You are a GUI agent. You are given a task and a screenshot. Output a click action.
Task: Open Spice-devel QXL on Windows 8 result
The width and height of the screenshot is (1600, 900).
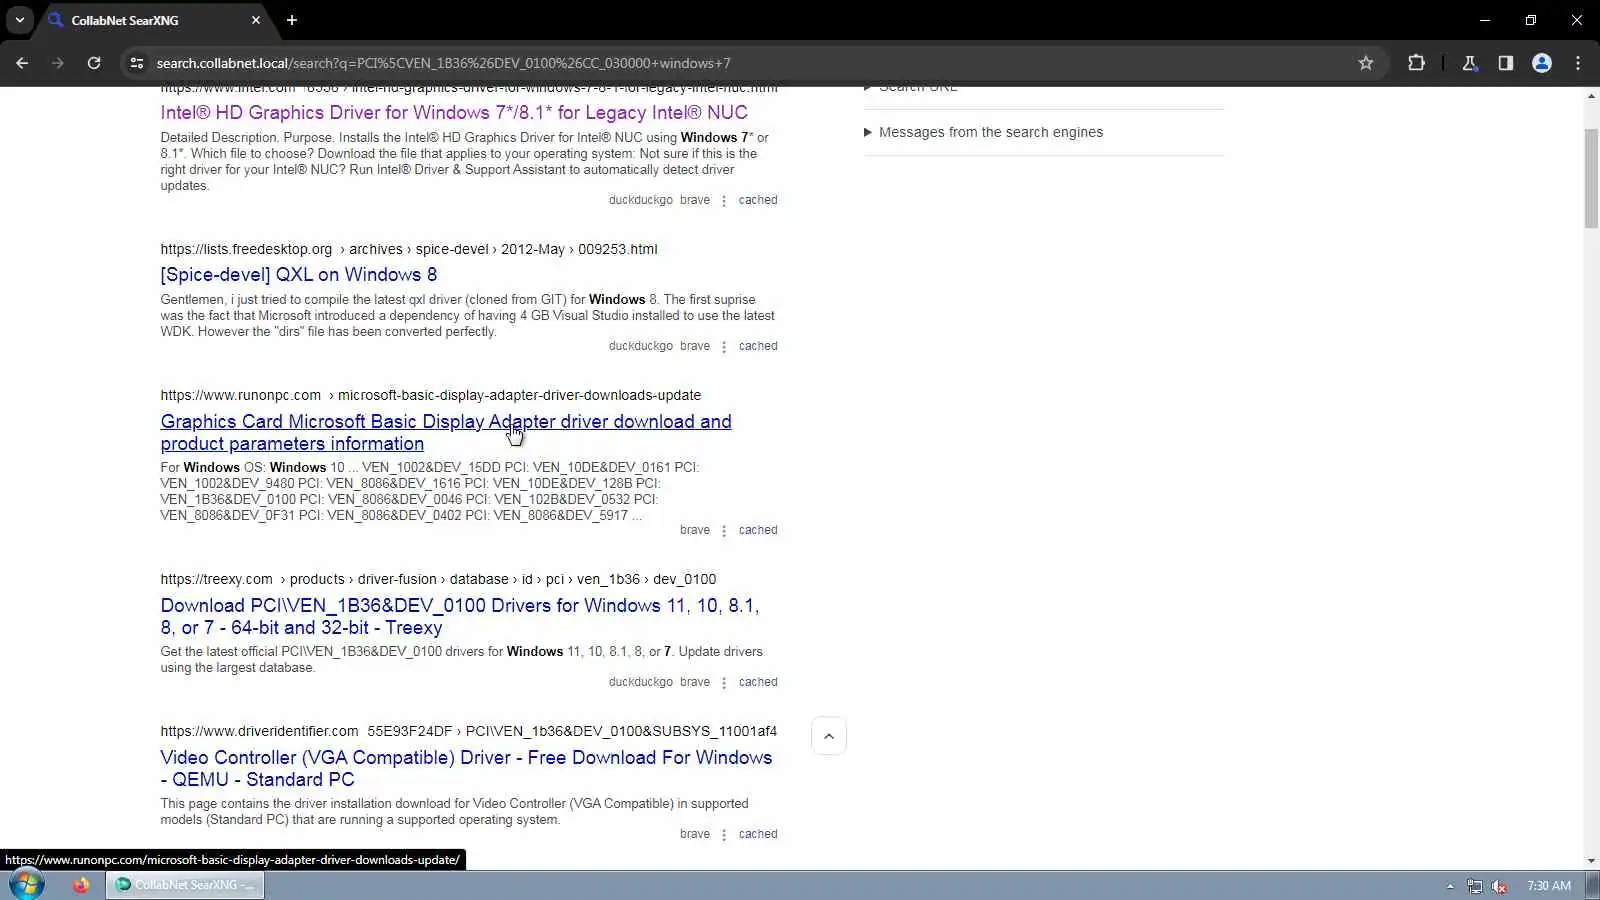(x=299, y=275)
